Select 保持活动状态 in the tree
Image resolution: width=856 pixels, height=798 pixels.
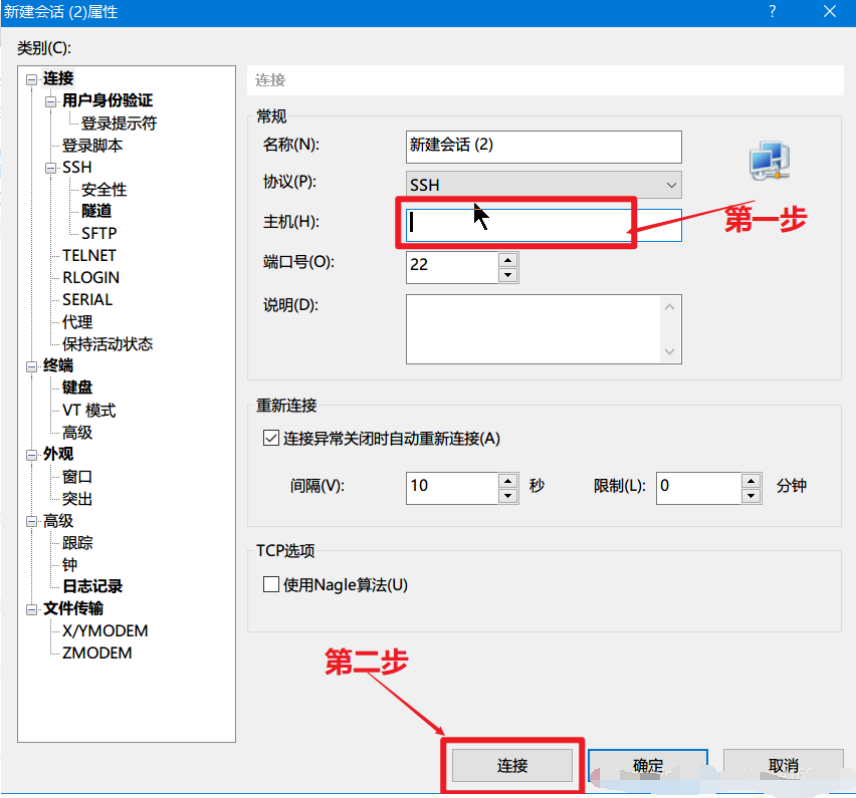107,344
